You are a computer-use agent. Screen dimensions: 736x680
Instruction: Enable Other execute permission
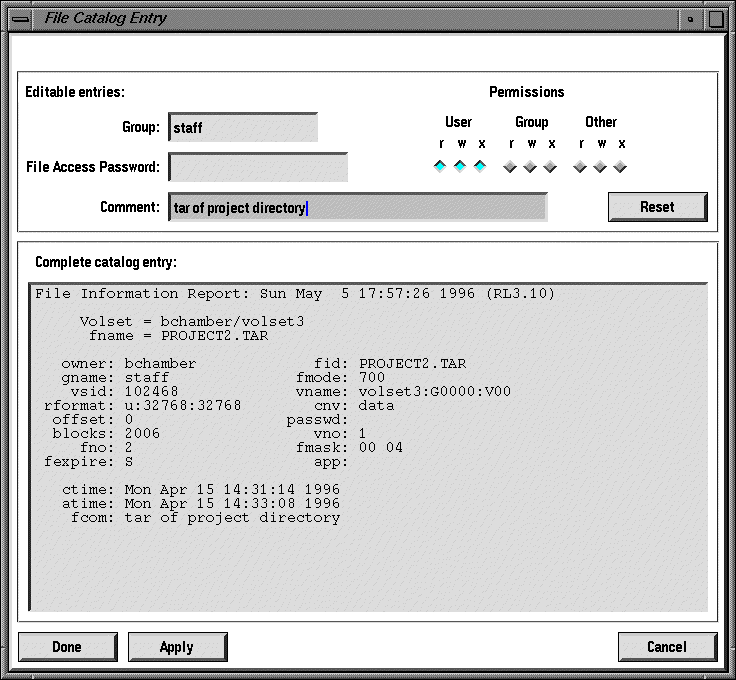tap(620, 166)
